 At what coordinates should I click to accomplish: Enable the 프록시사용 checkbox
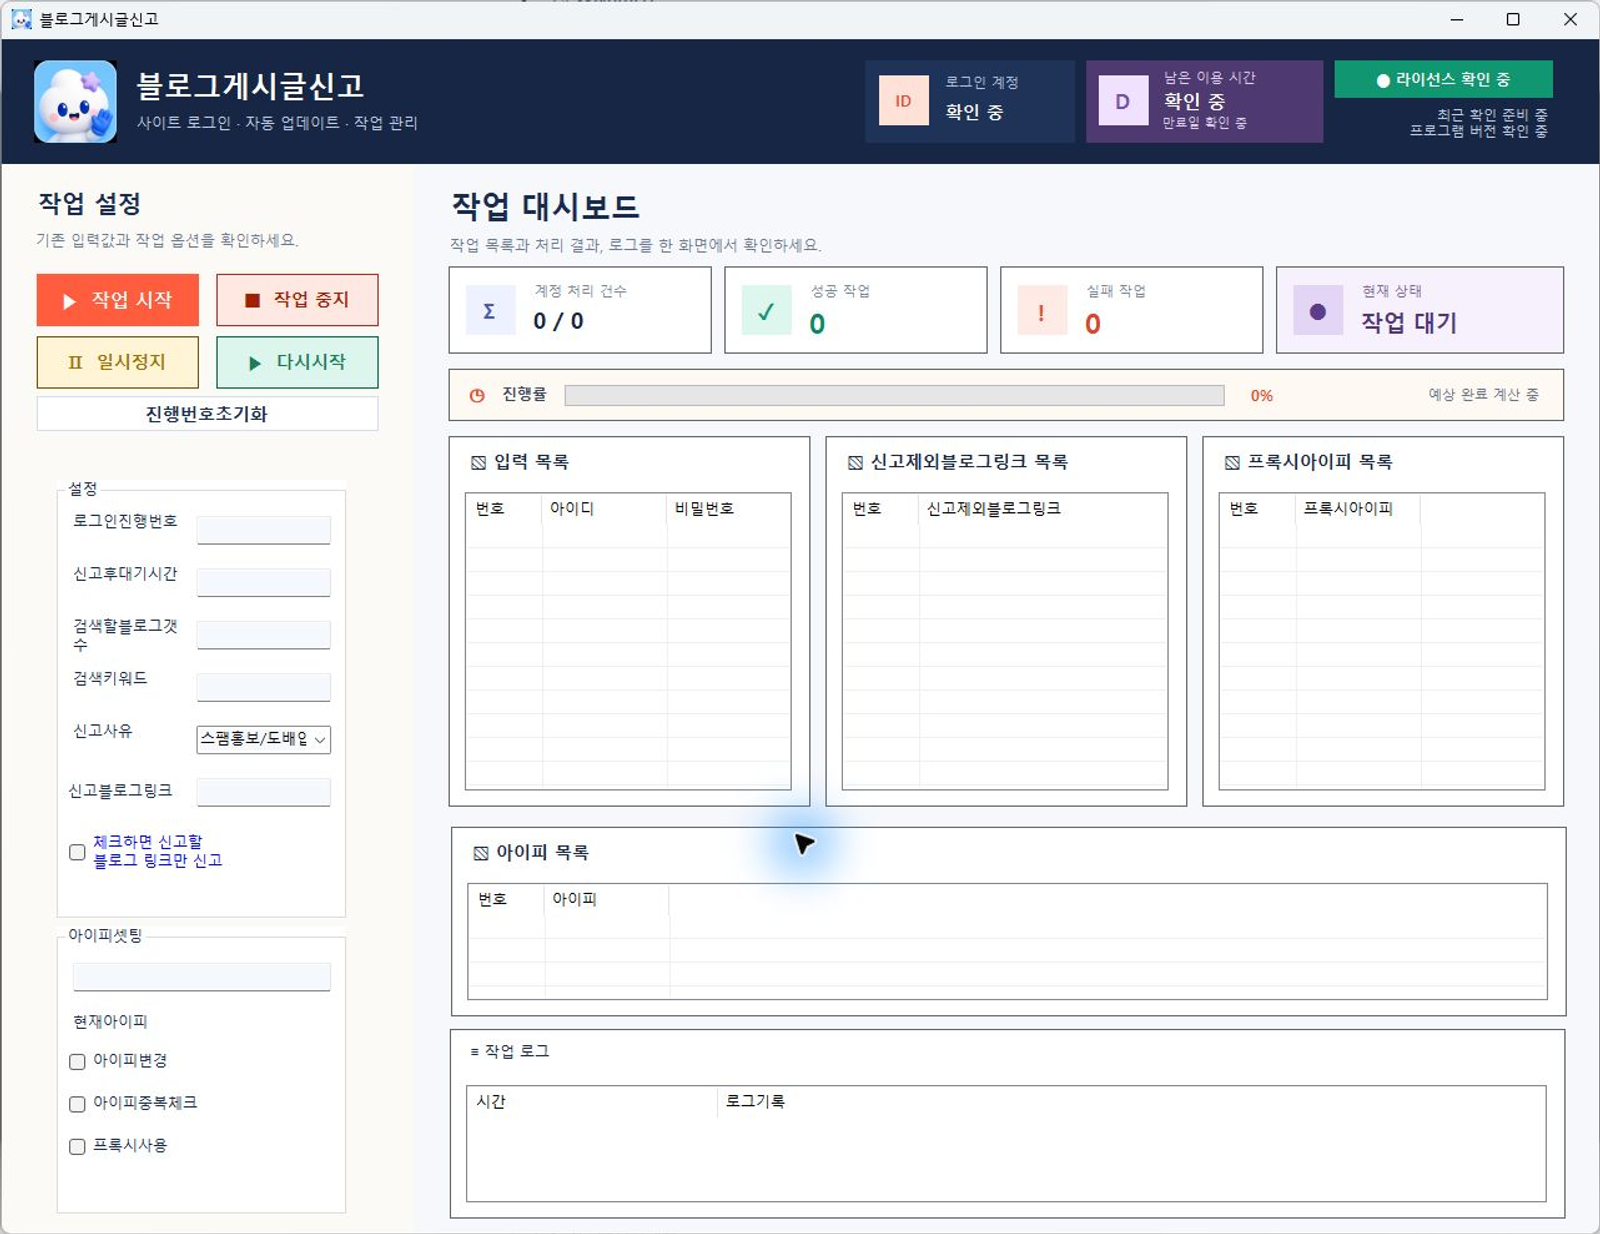77,1147
